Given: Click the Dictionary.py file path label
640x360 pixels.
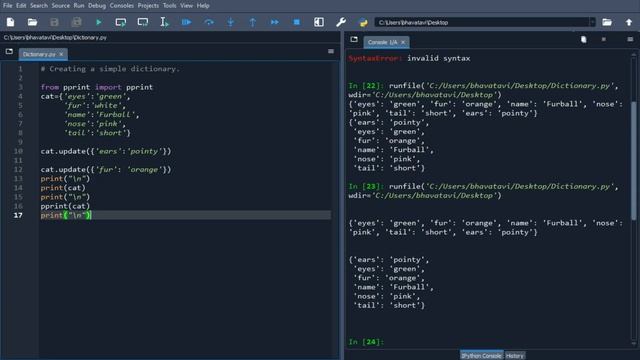Looking at the screenshot, I should point(55,37).
